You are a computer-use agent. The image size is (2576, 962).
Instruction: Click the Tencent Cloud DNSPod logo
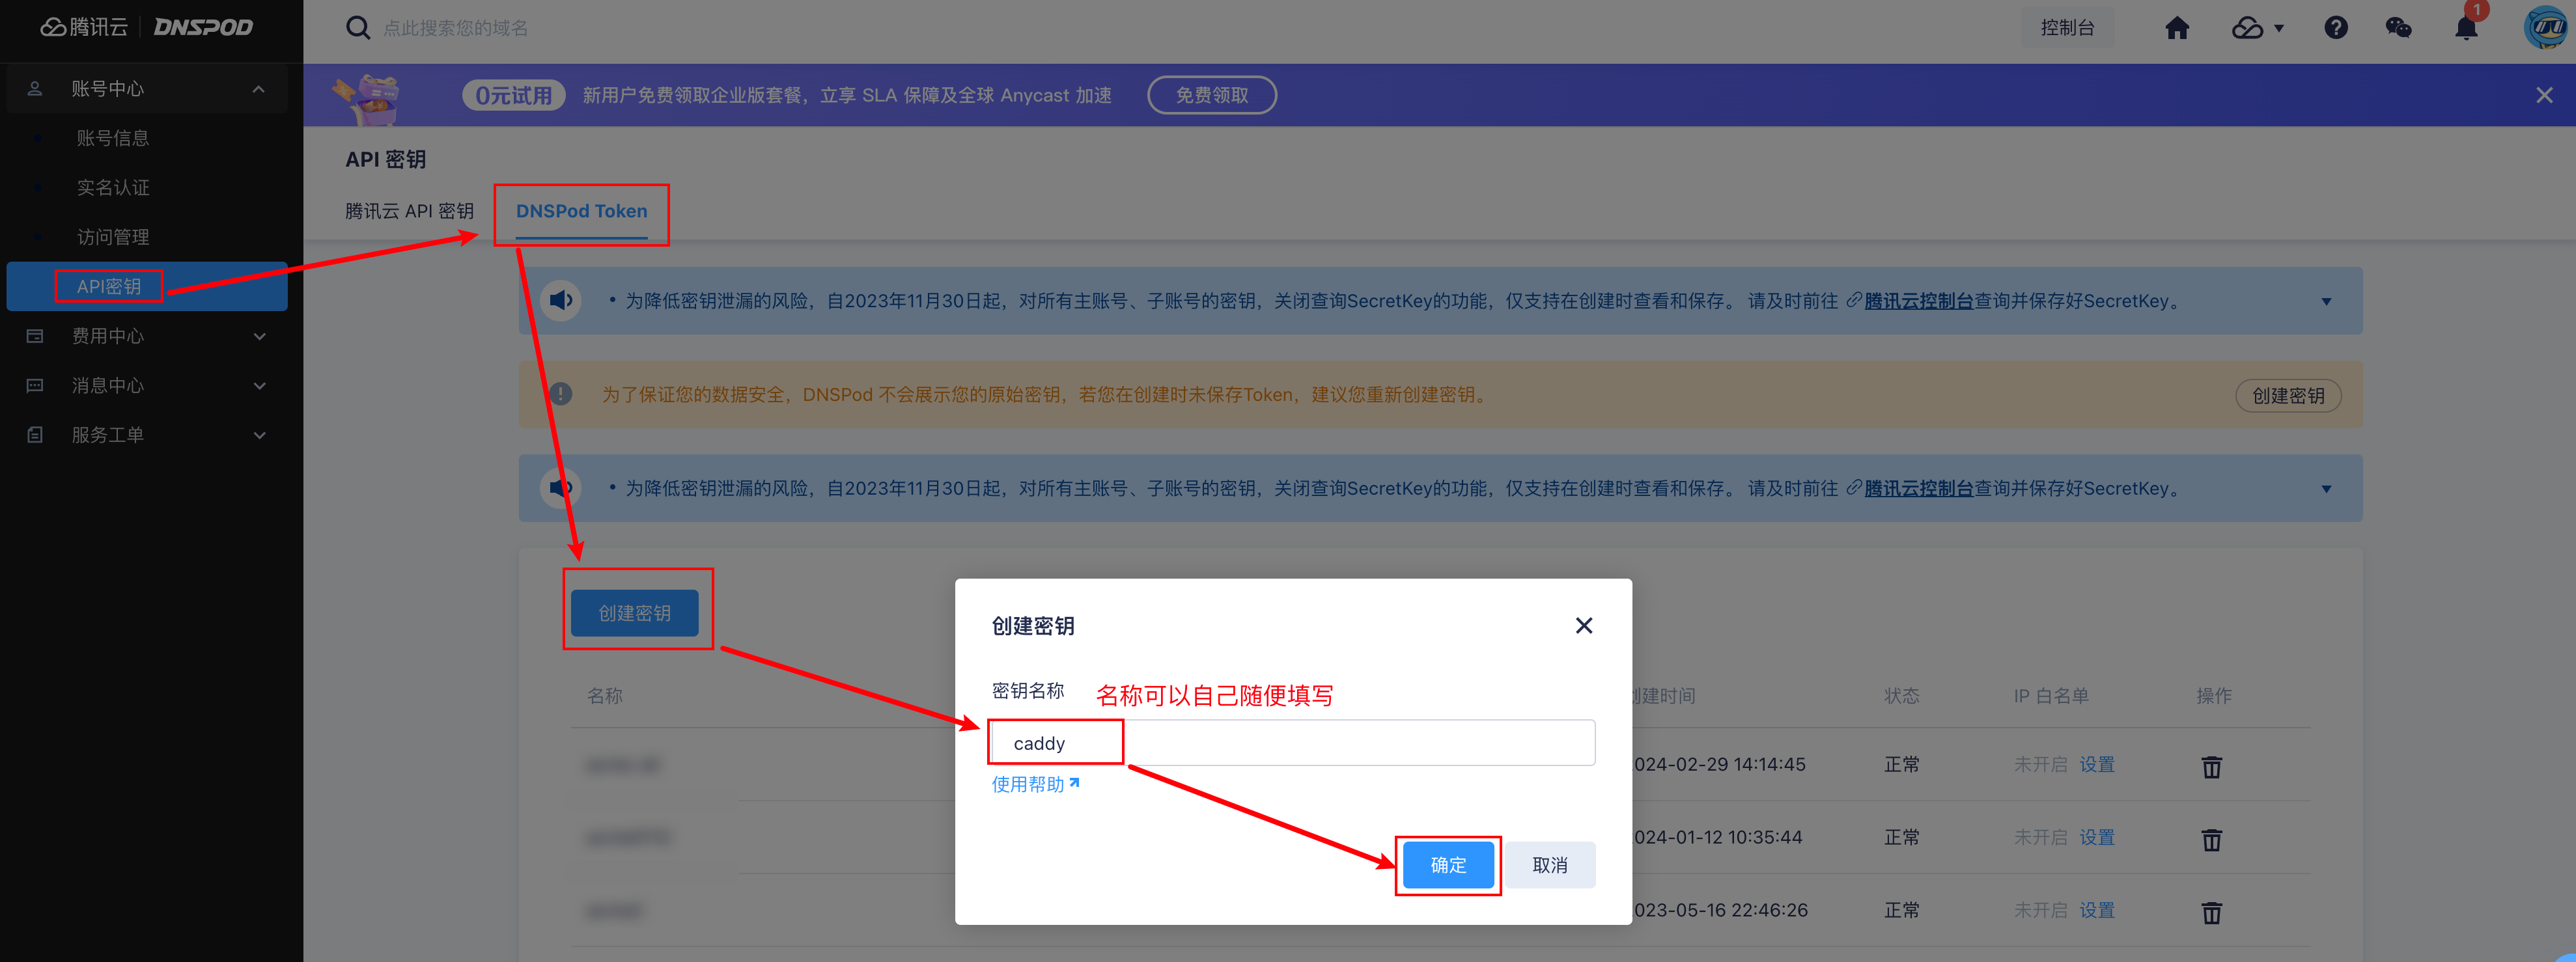[x=147, y=27]
